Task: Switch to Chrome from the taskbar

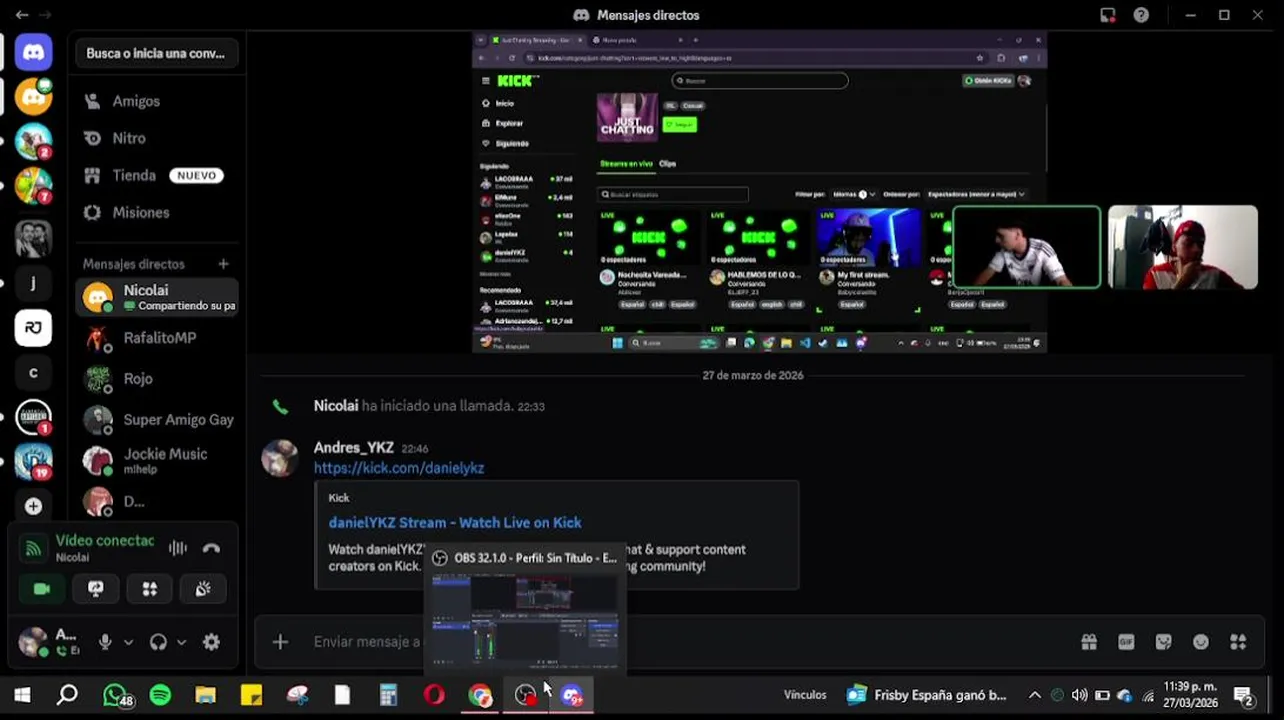Action: (x=480, y=695)
